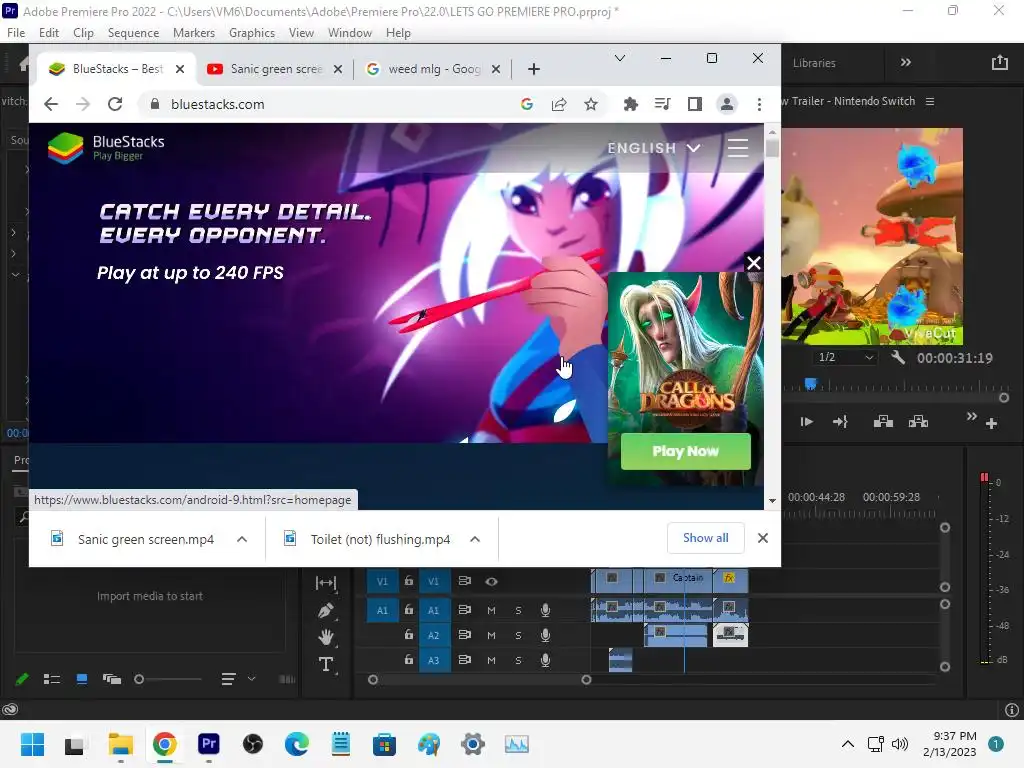Viewport: 1024px width, 768px height.
Task: Click BlueStacks logo link
Action: pyautogui.click(x=106, y=148)
